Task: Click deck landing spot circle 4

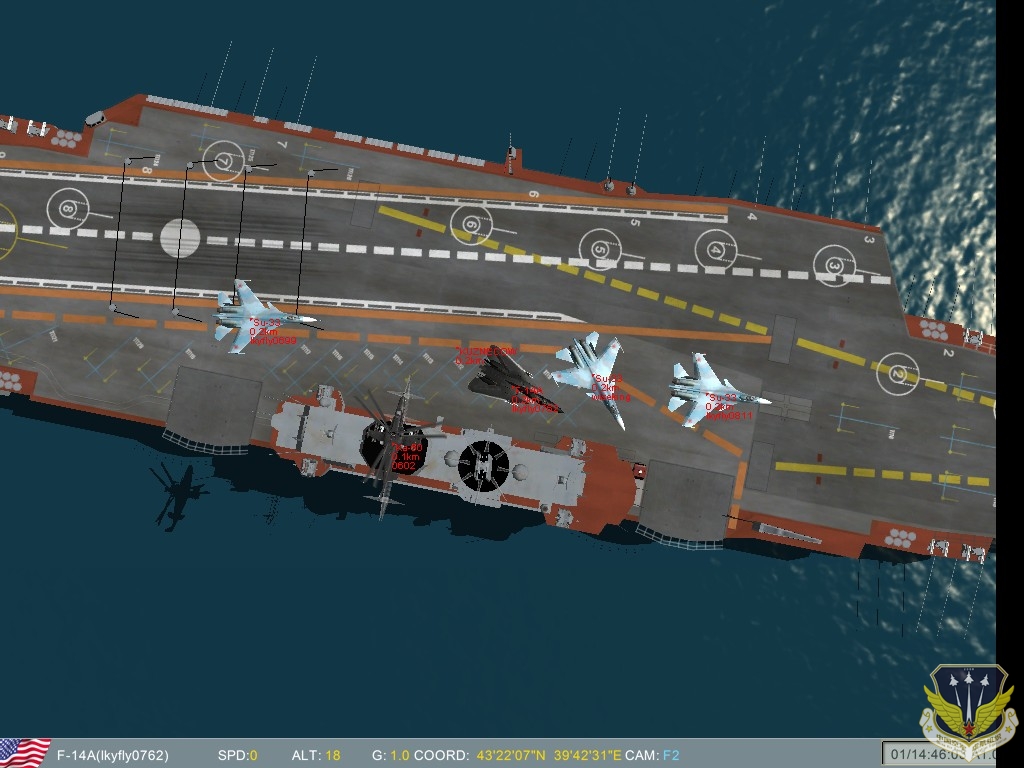Action: coord(715,250)
